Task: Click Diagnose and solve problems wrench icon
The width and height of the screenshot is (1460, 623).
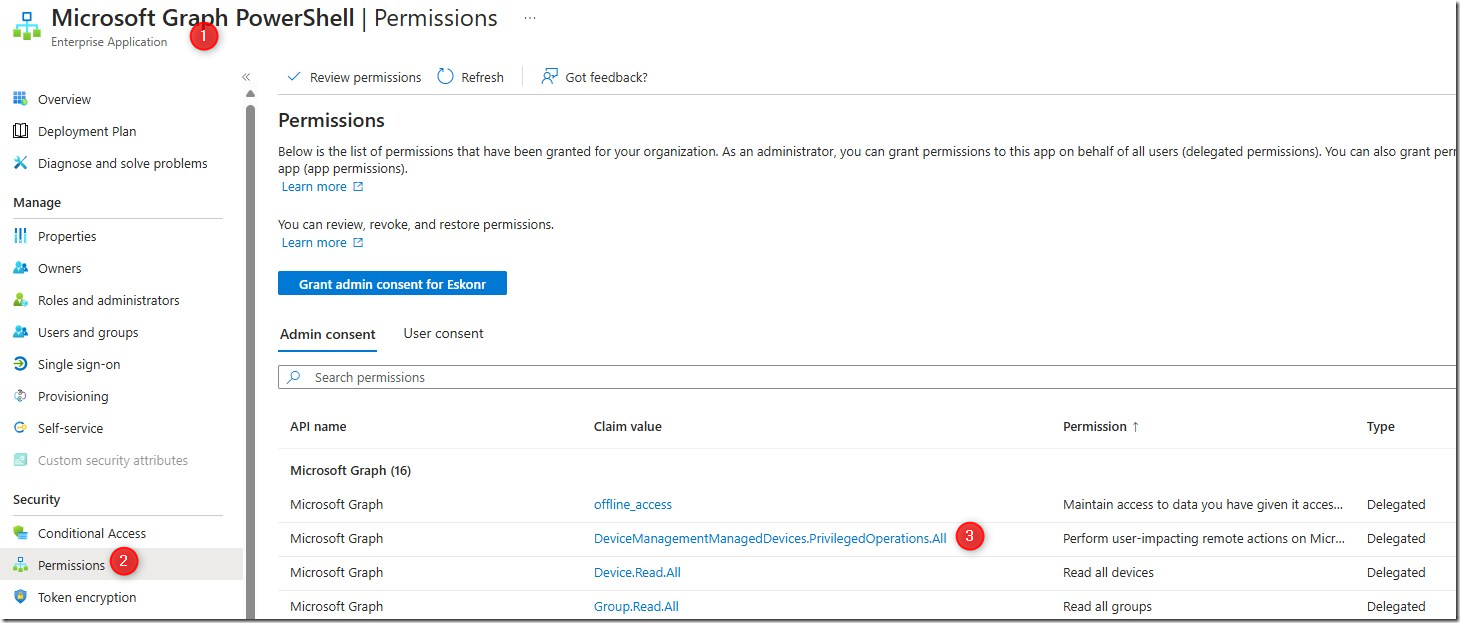Action: point(20,163)
